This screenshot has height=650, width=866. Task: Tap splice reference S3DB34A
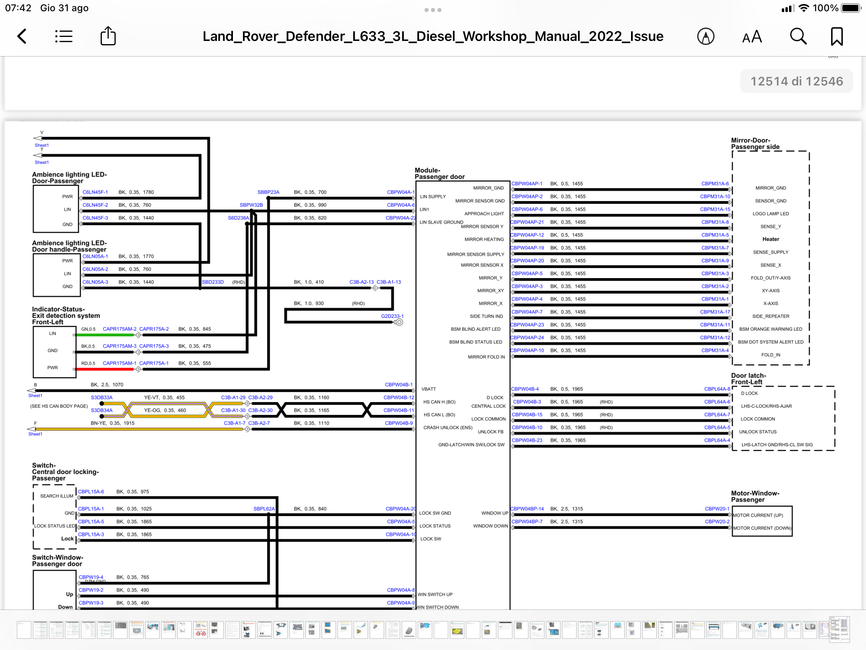tap(102, 410)
